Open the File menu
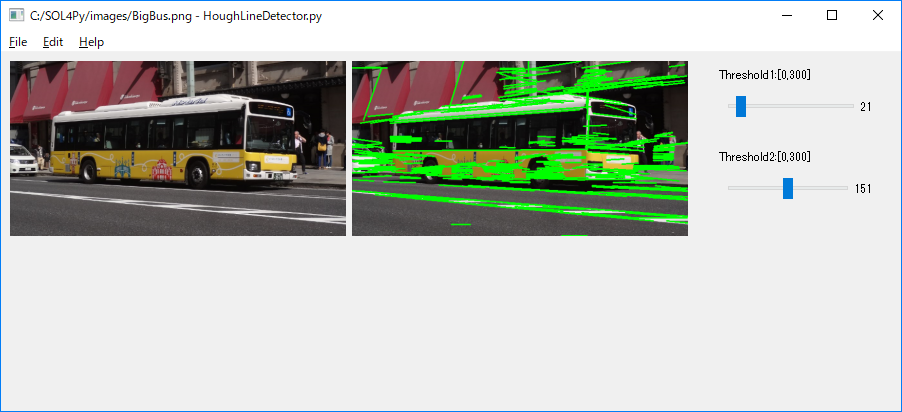Image resolution: width=902 pixels, height=412 pixels. (x=18, y=42)
